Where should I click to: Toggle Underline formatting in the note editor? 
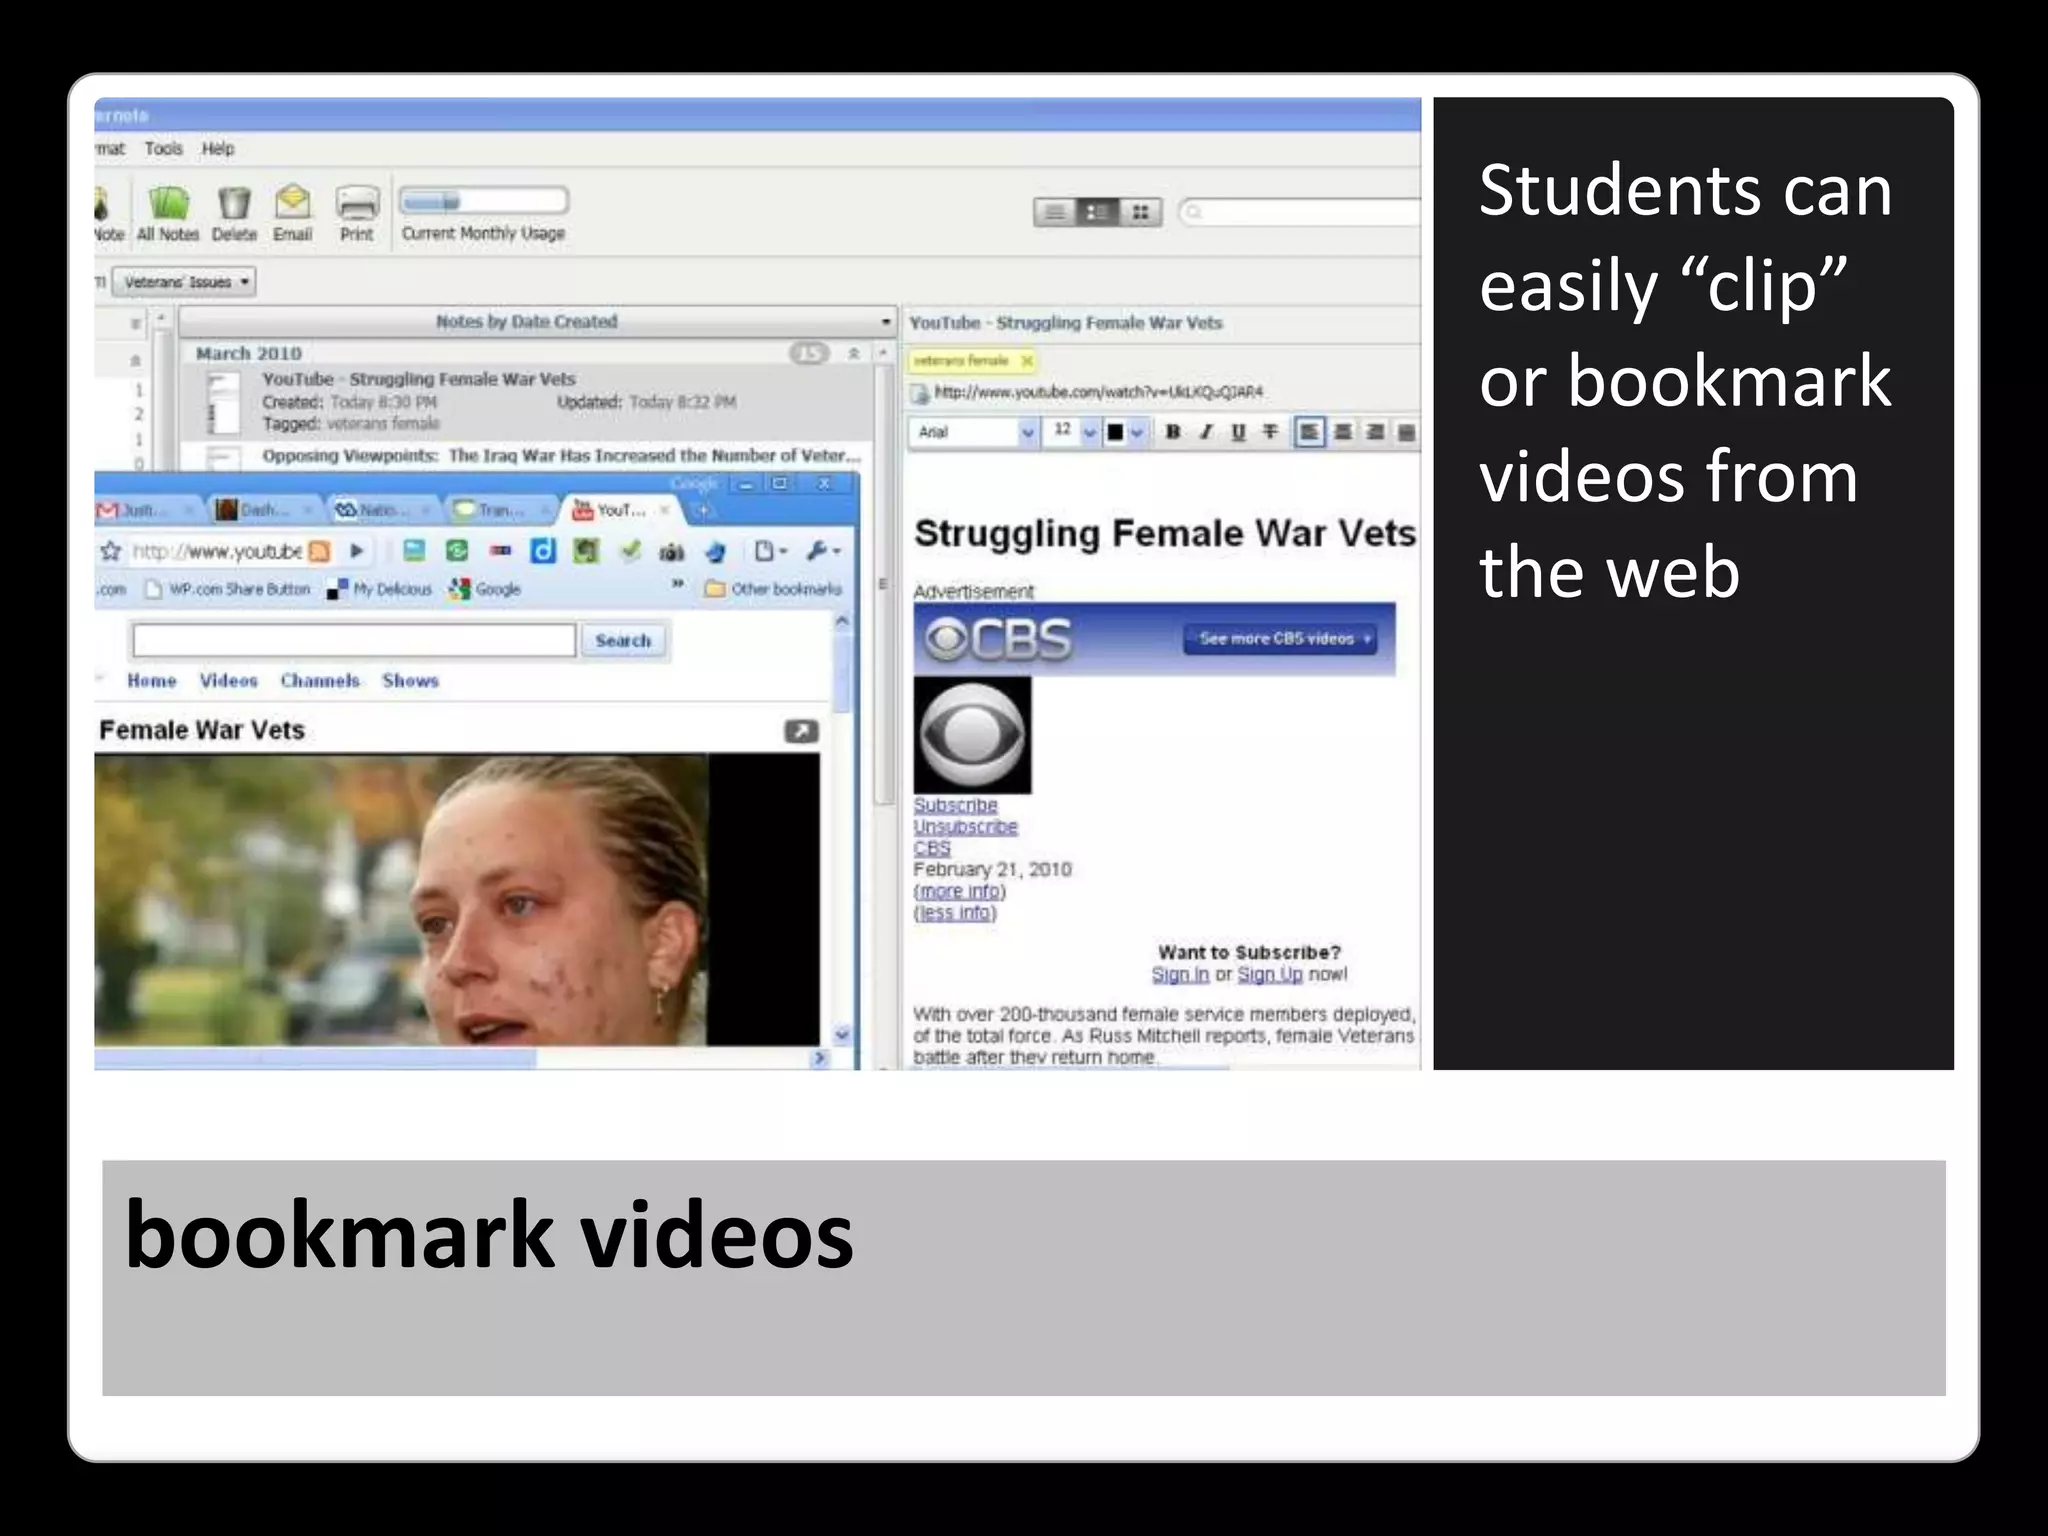[1238, 432]
